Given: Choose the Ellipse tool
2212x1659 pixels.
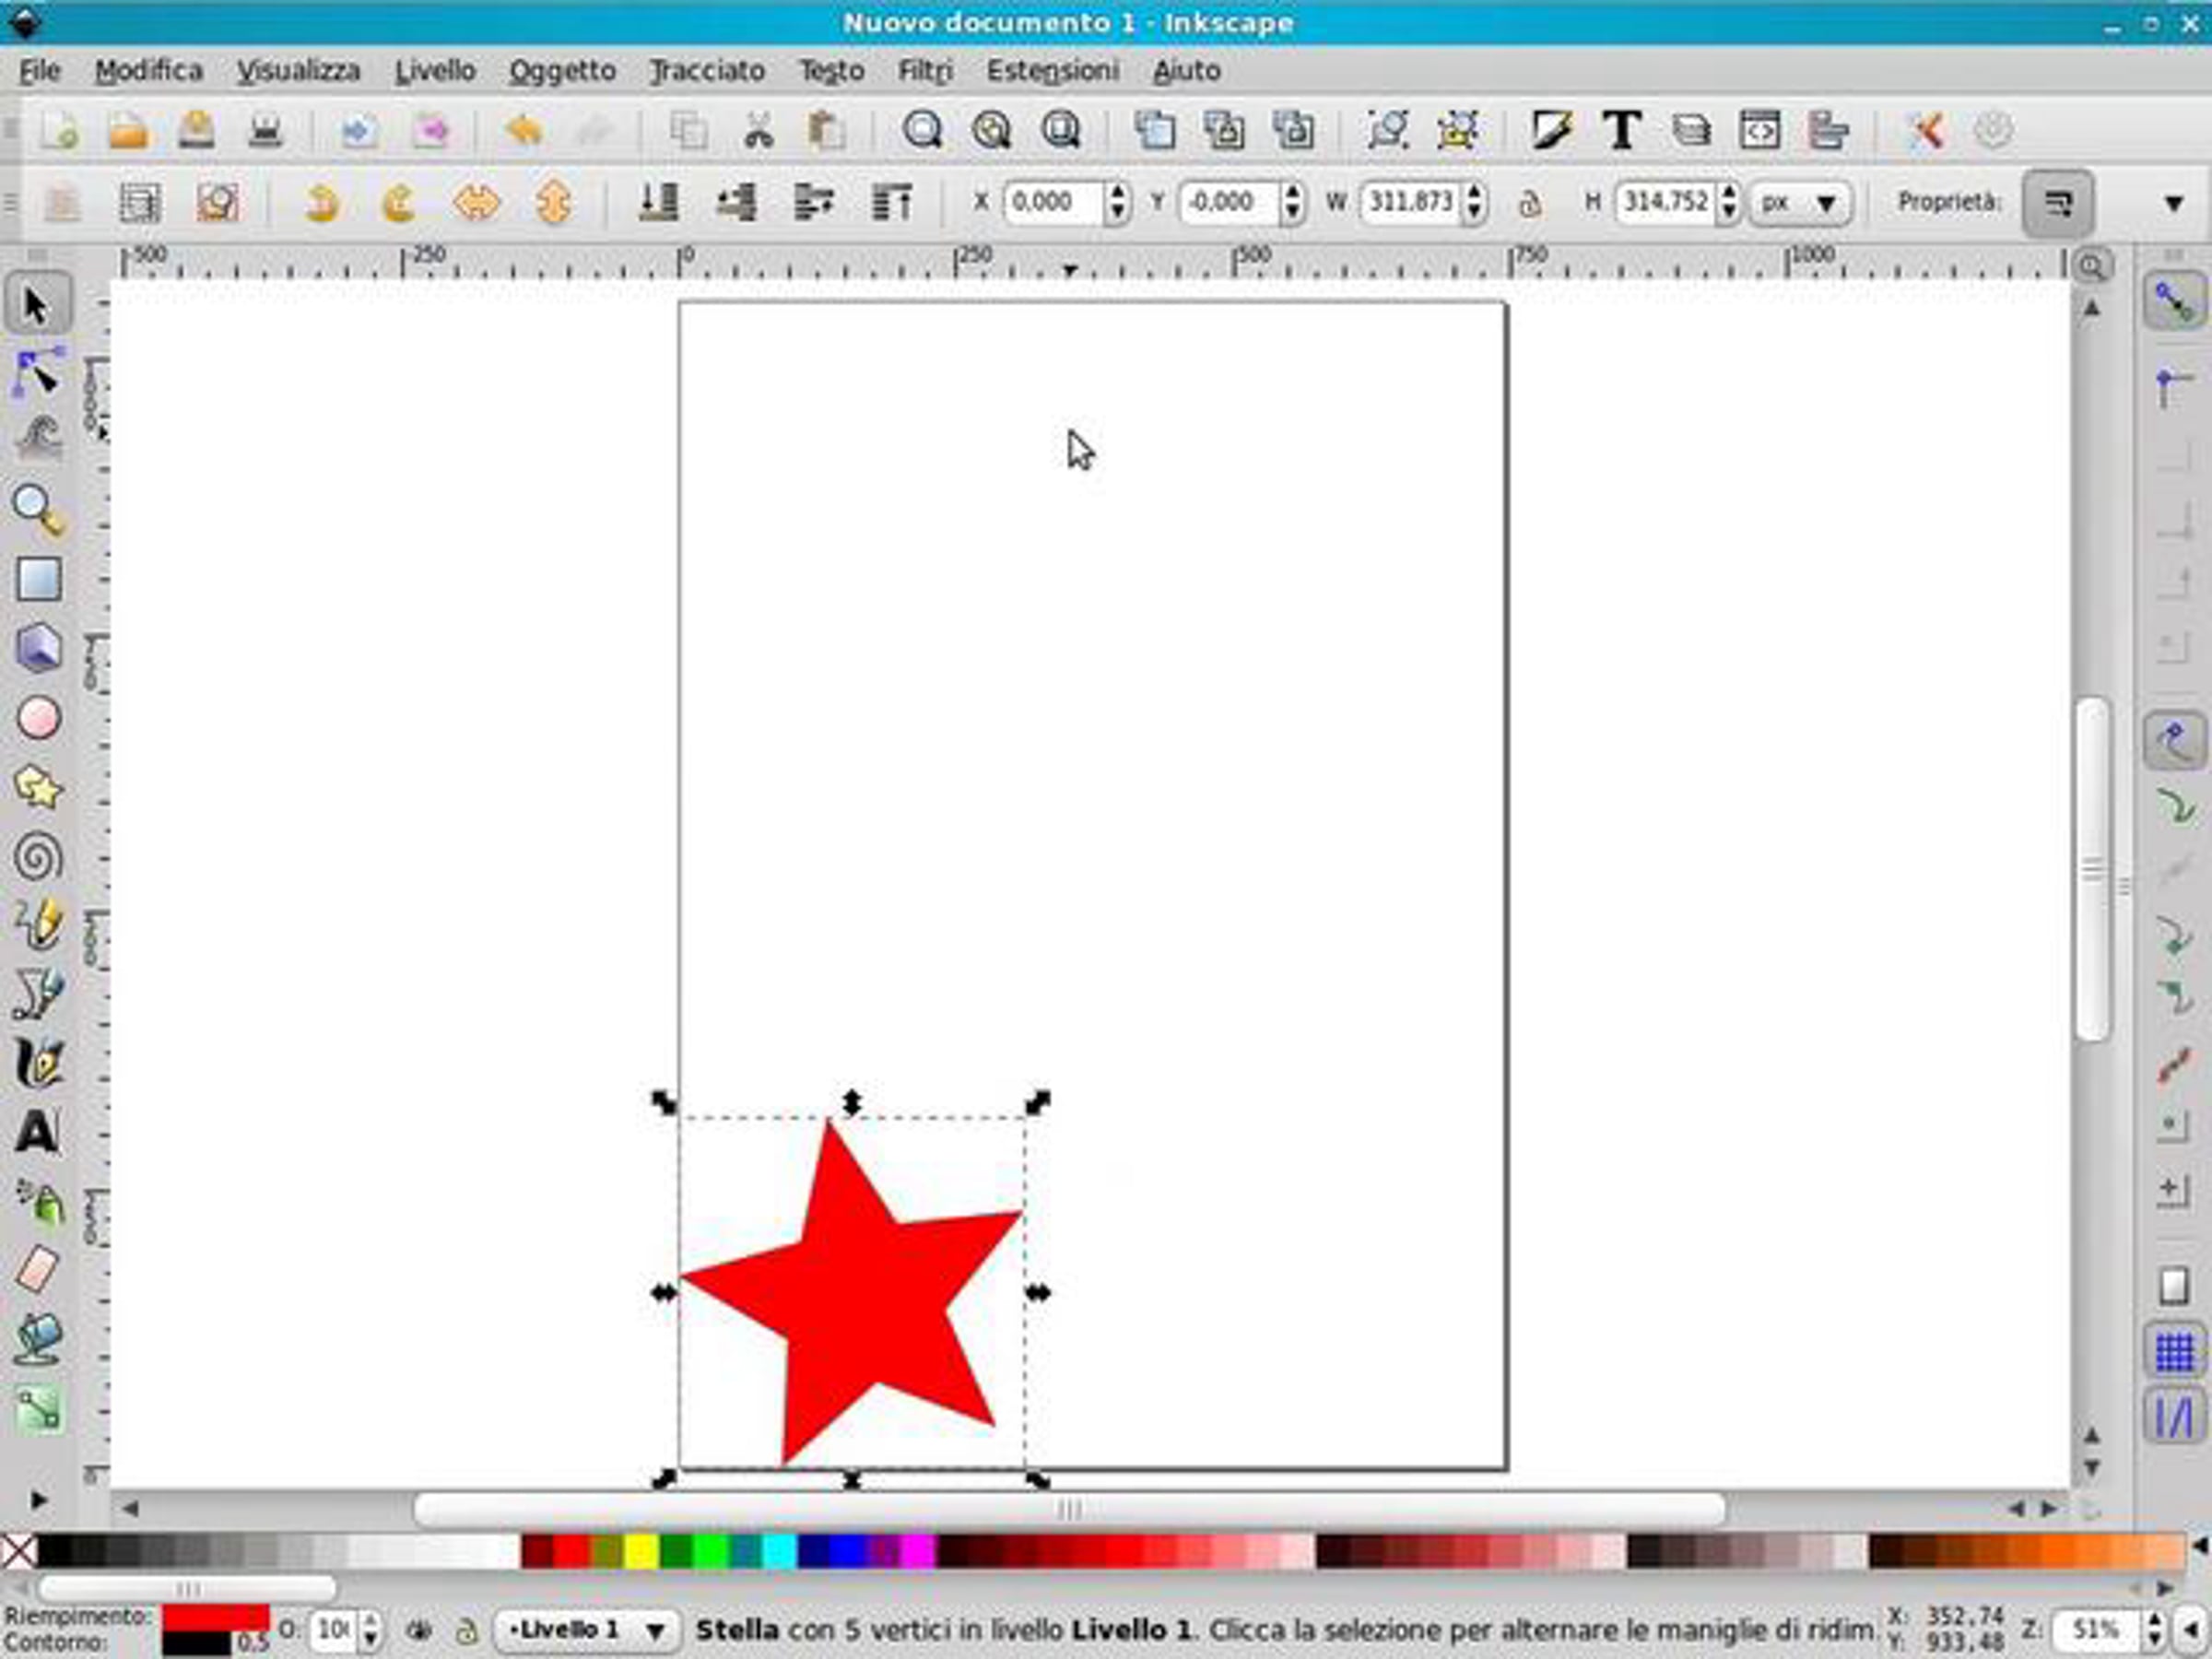Looking at the screenshot, I should [x=38, y=718].
